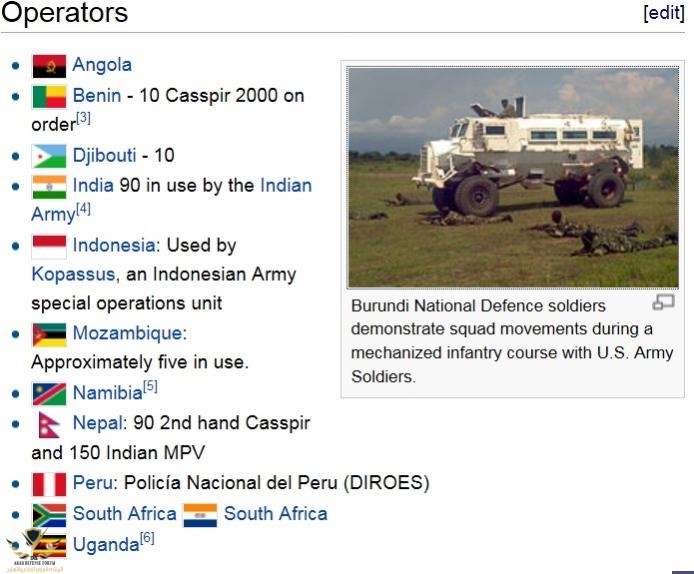Enlarge image using the thumbnail magnify icon
Image resolution: width=694 pixels, height=574 pixels.
coord(663,303)
